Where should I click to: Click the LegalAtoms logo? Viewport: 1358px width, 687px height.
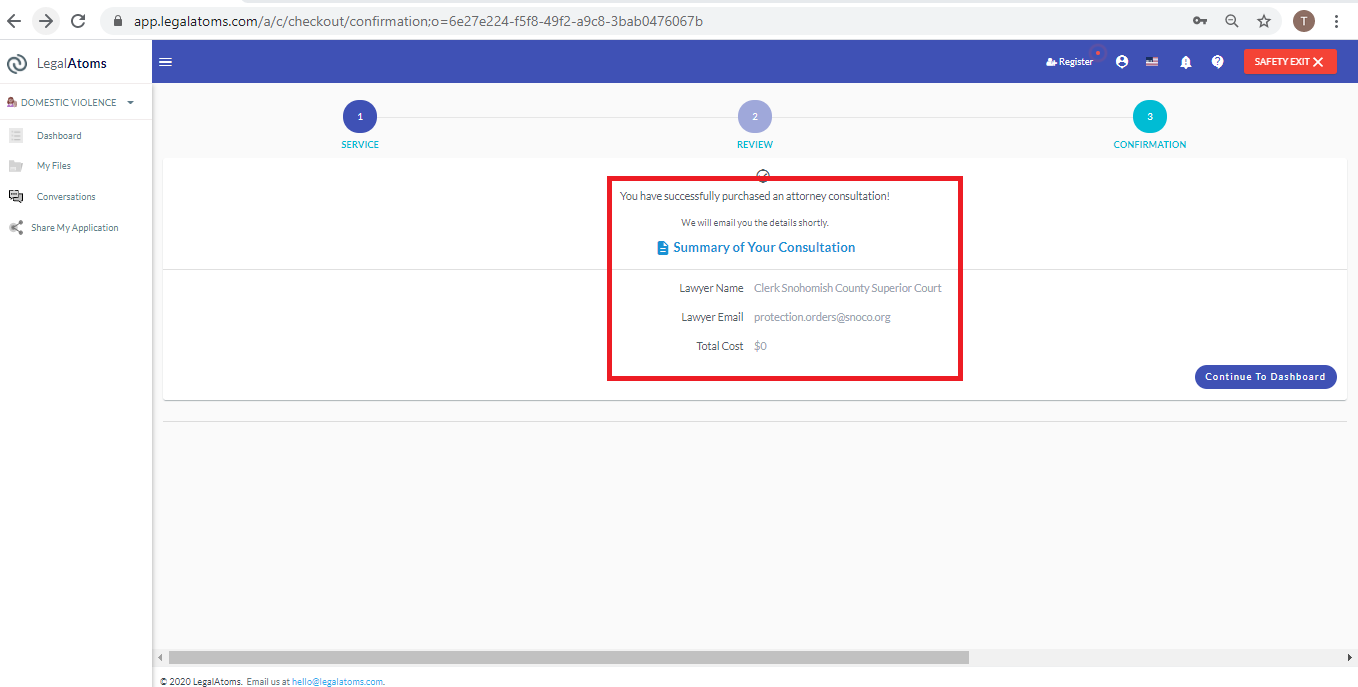pyautogui.click(x=57, y=63)
